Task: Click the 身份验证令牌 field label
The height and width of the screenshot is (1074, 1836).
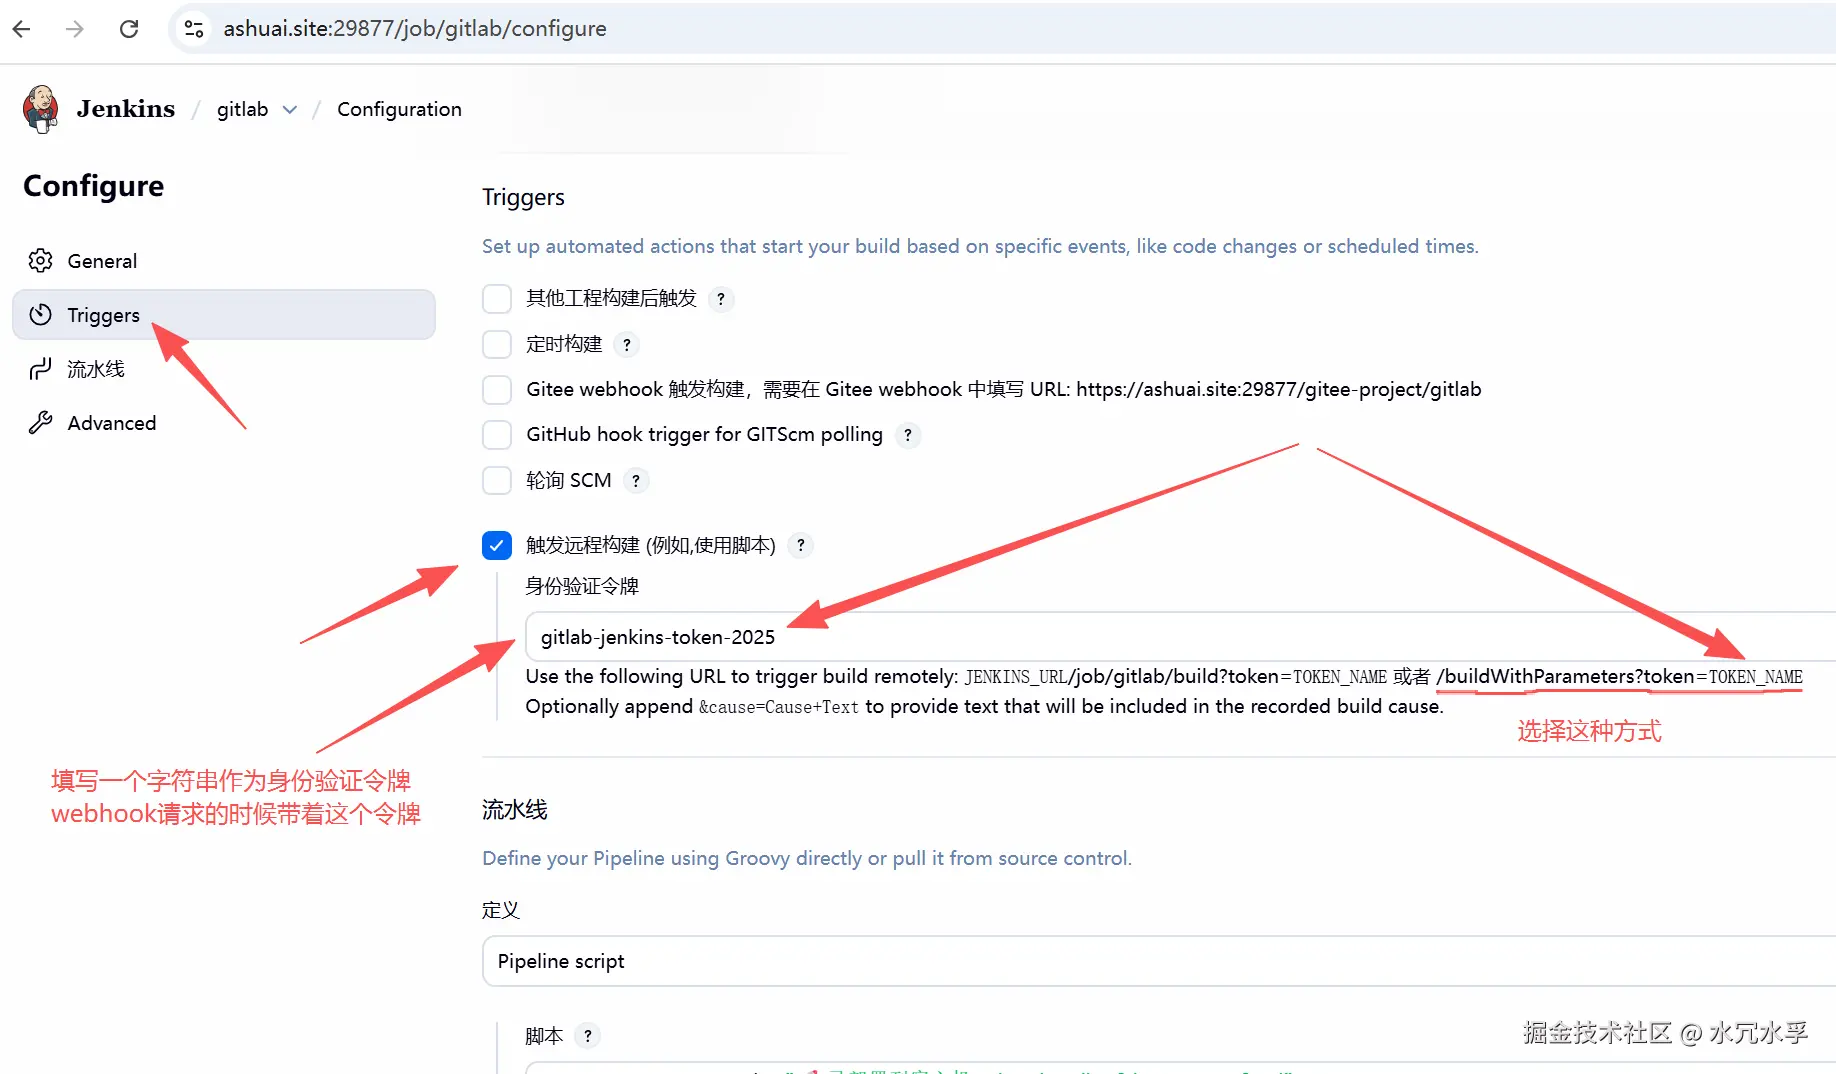Action: 582,586
